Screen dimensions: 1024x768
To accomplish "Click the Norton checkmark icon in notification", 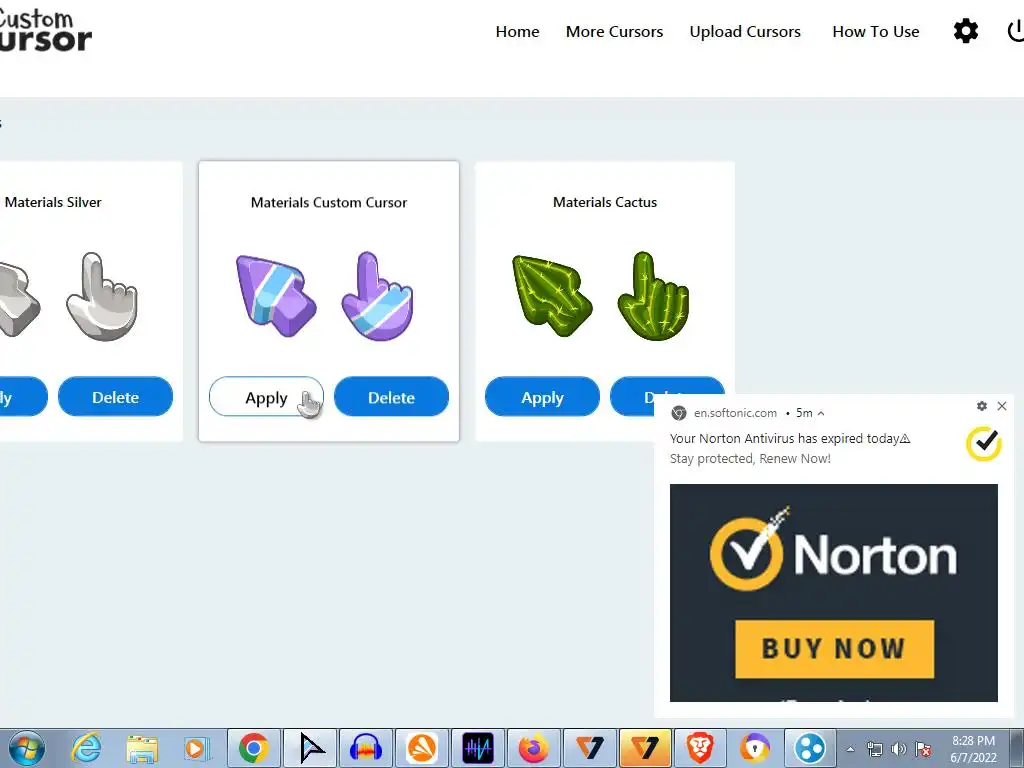I will (x=984, y=444).
